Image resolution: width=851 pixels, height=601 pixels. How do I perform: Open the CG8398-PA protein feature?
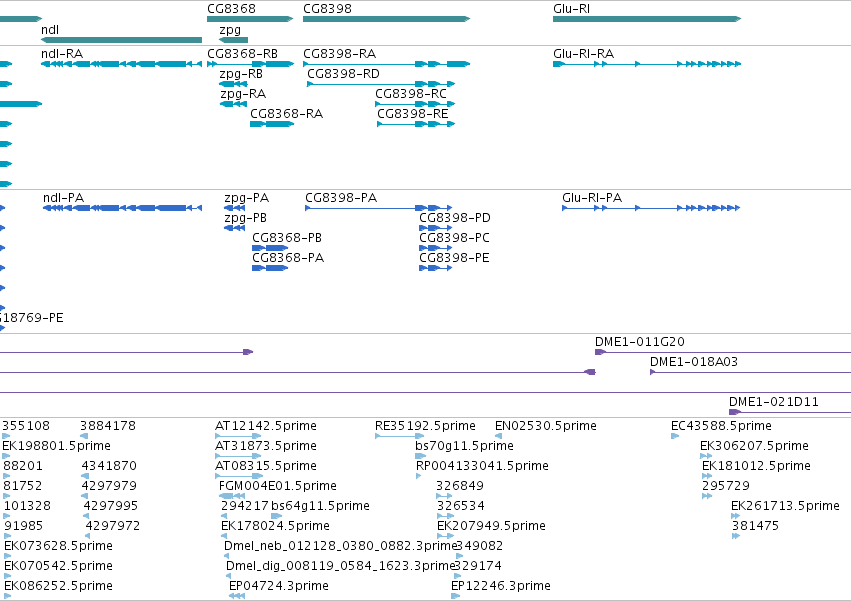[x=378, y=208]
